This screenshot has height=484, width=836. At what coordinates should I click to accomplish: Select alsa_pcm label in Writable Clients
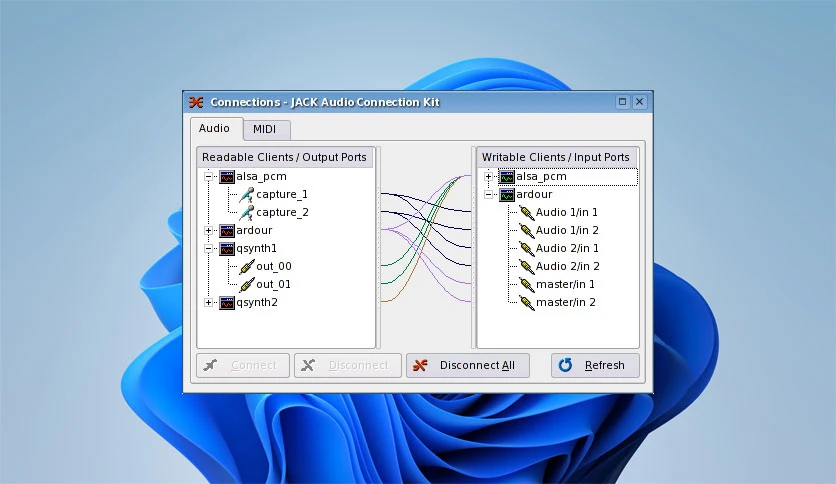[541, 176]
